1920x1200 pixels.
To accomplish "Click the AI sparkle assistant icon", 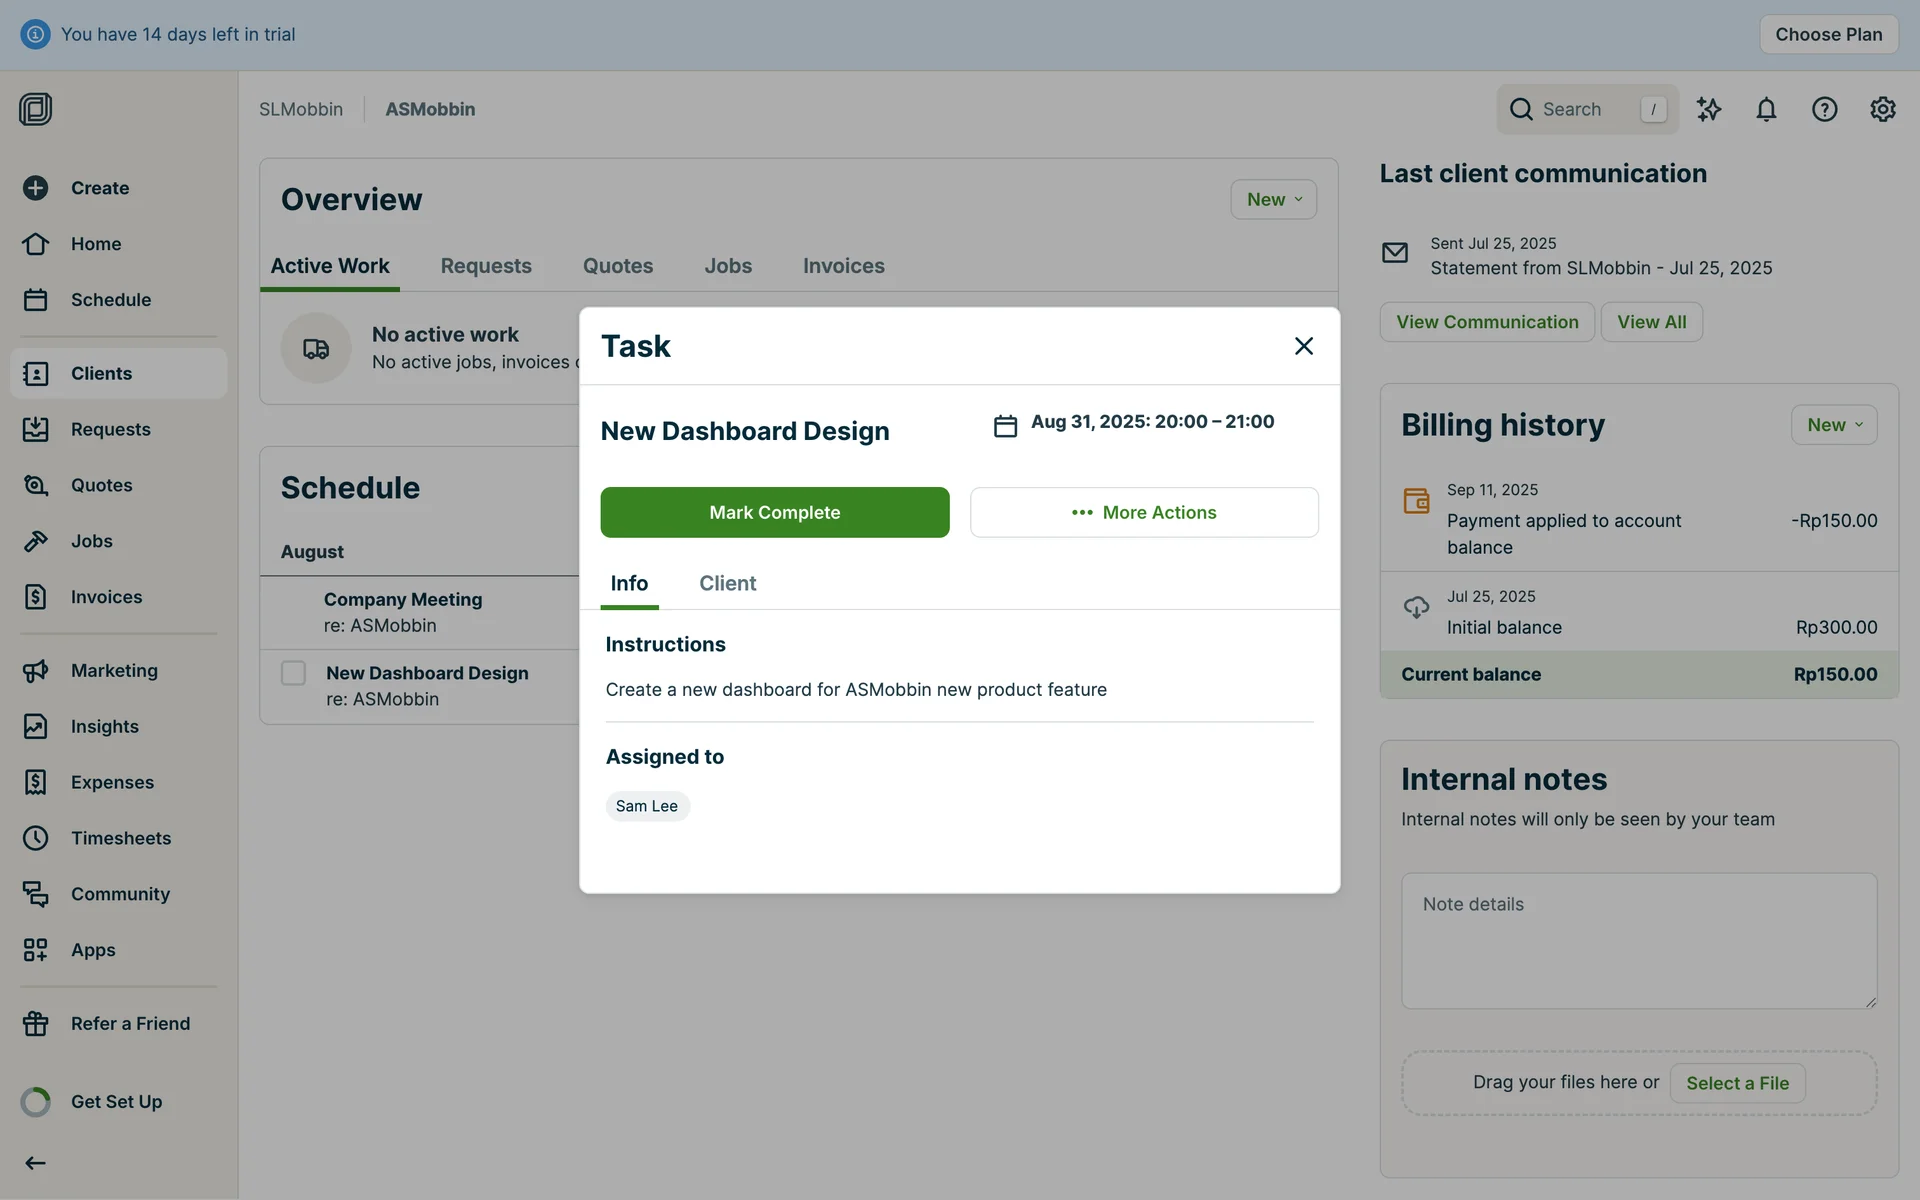I will (x=1708, y=109).
